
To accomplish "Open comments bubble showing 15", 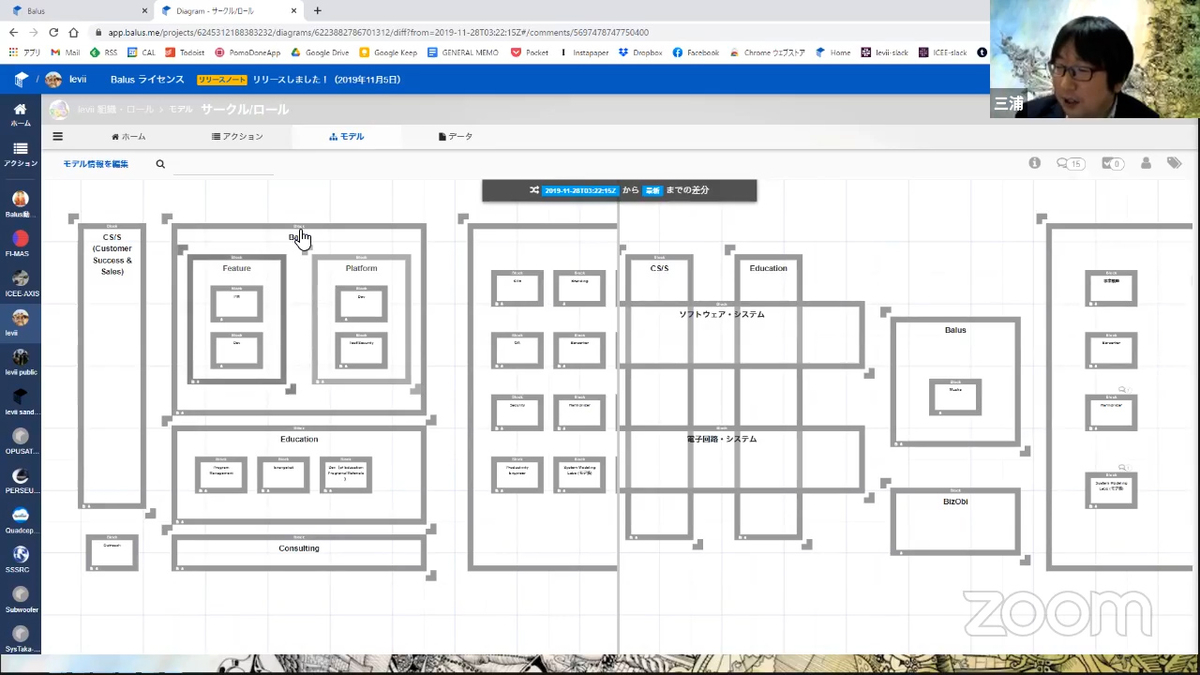I will tap(1071, 163).
